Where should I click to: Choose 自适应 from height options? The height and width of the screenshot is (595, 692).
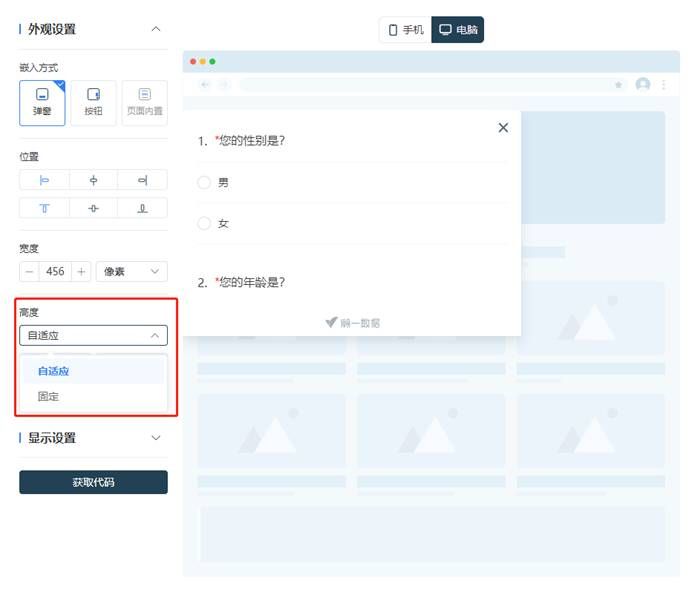pyautogui.click(x=93, y=371)
